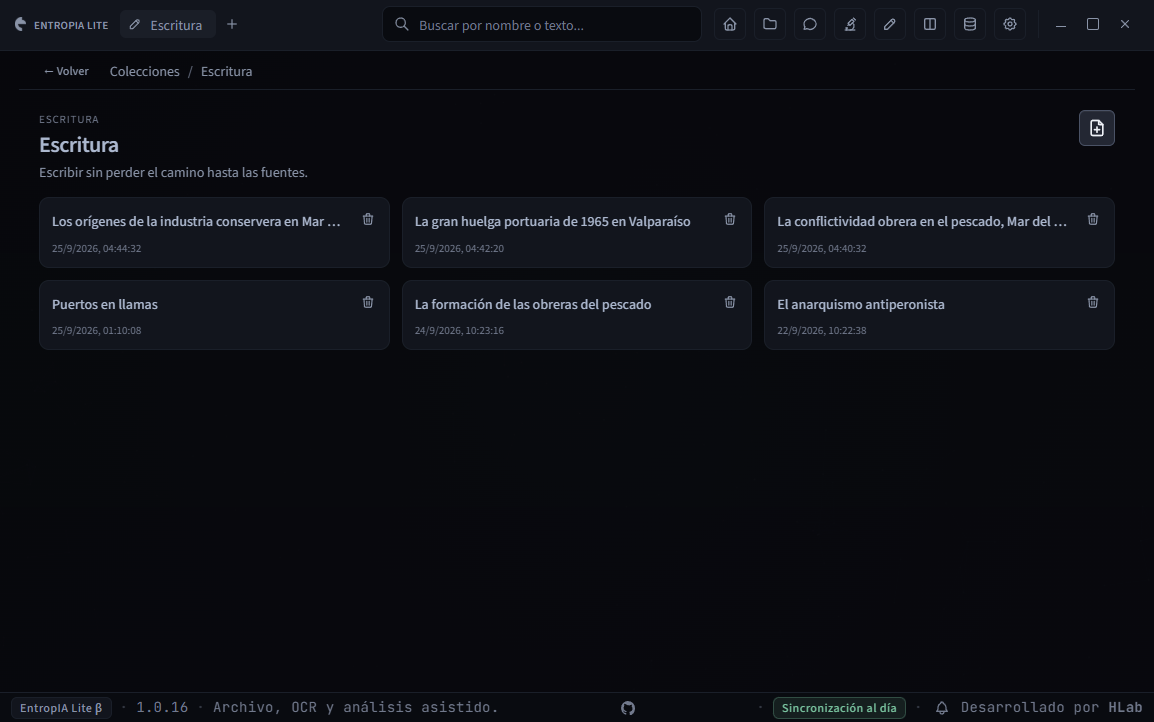Maximize the Entropia Lite window
This screenshot has width=1154, height=722.
pyautogui.click(x=1093, y=24)
